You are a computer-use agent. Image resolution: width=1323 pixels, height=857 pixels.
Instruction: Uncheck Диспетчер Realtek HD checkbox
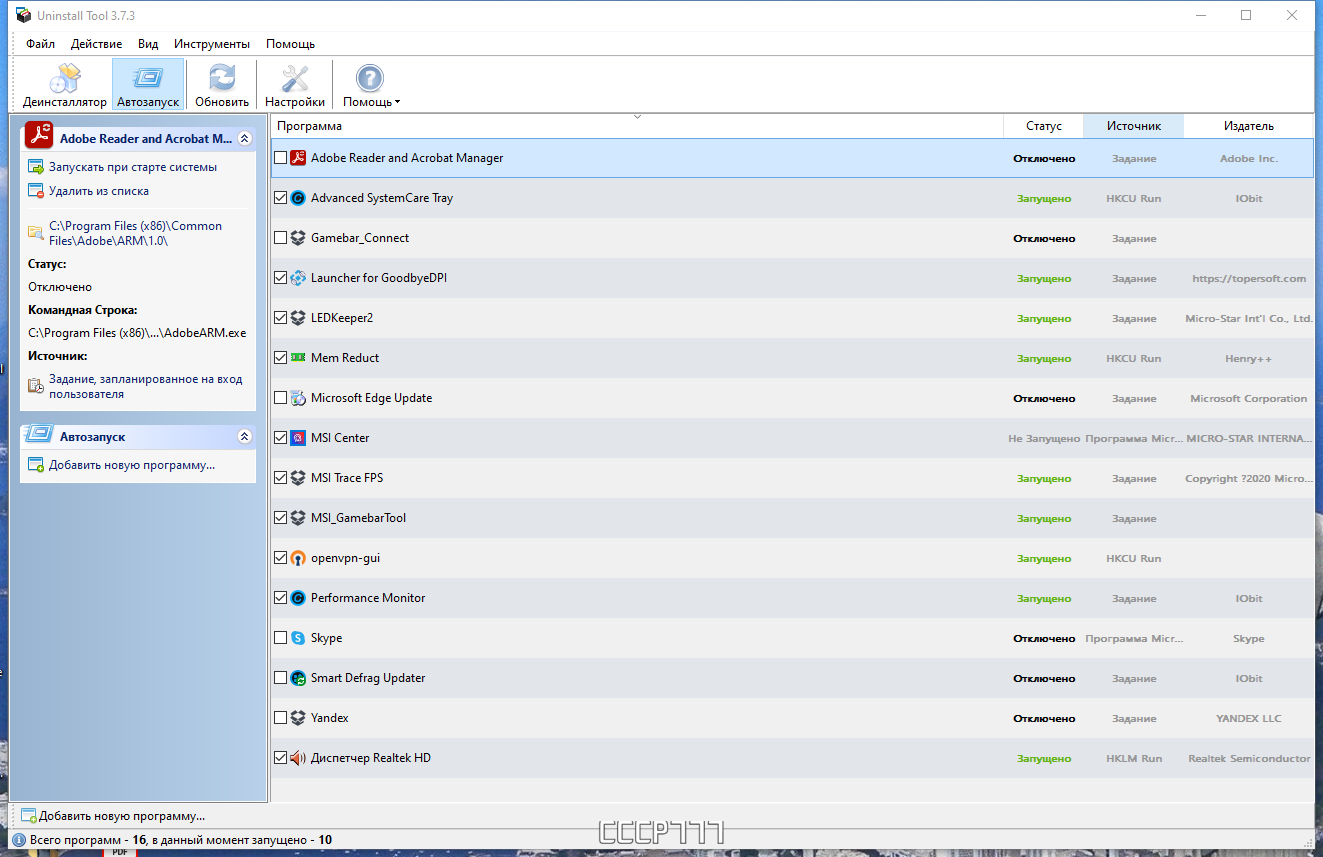click(x=280, y=758)
